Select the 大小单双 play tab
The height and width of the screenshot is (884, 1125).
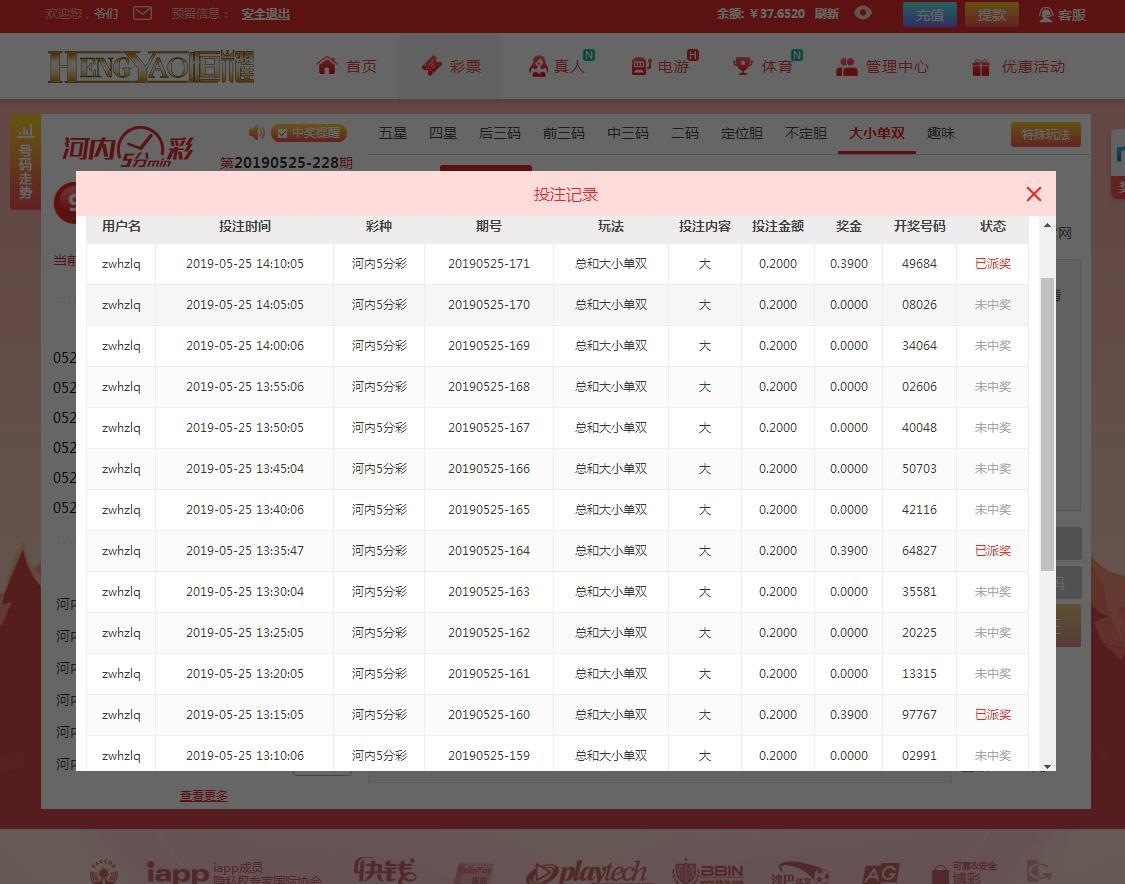pos(877,133)
